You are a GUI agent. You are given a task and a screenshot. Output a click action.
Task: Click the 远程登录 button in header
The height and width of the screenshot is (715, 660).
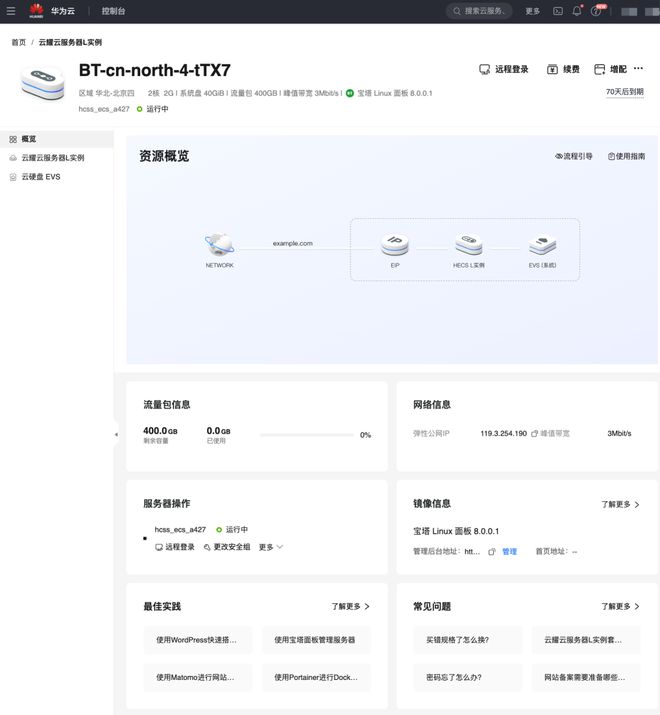(504, 69)
